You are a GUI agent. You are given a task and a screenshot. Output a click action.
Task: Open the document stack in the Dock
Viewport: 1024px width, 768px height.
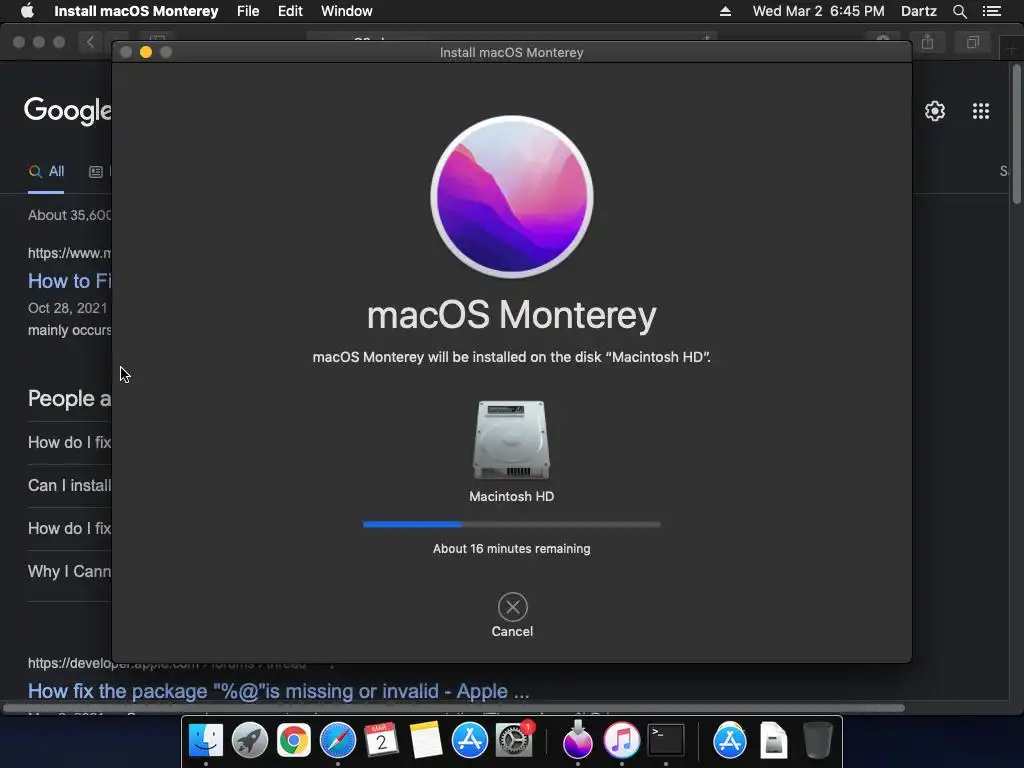click(x=774, y=741)
